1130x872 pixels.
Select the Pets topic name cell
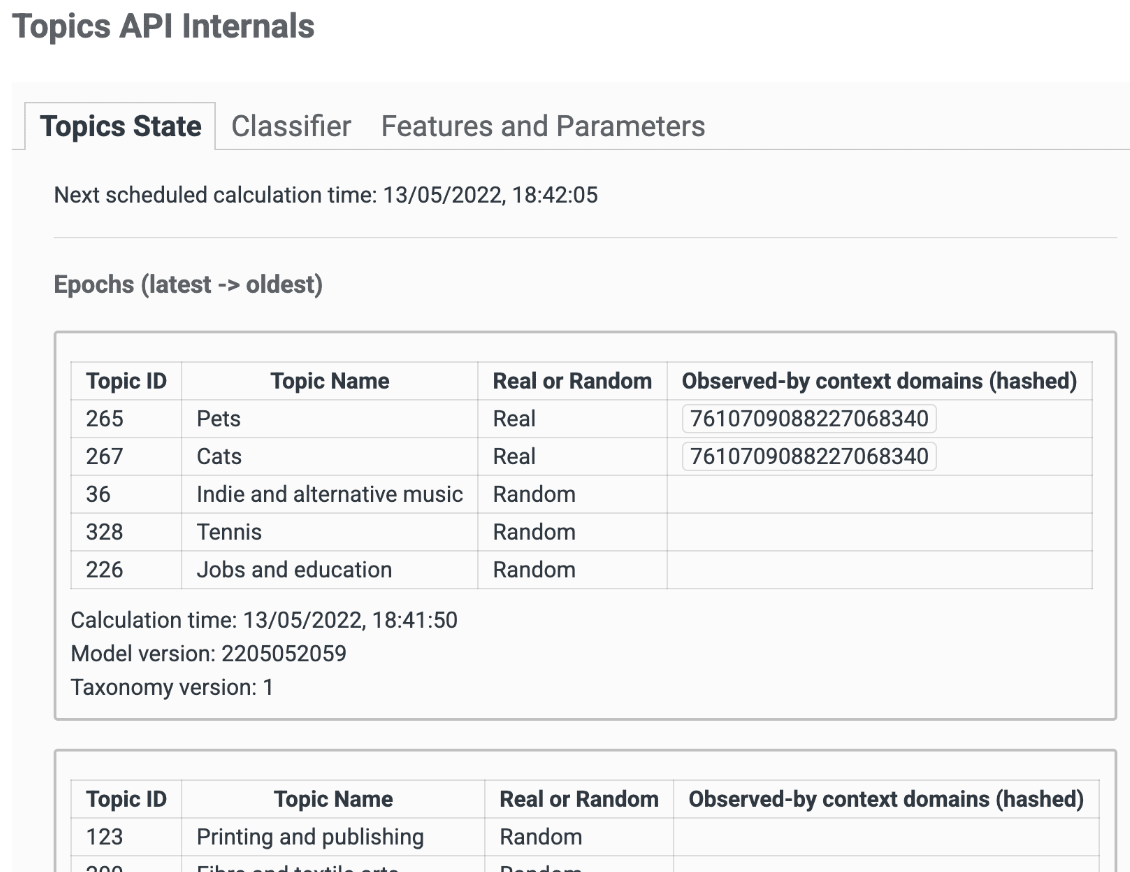click(219, 419)
